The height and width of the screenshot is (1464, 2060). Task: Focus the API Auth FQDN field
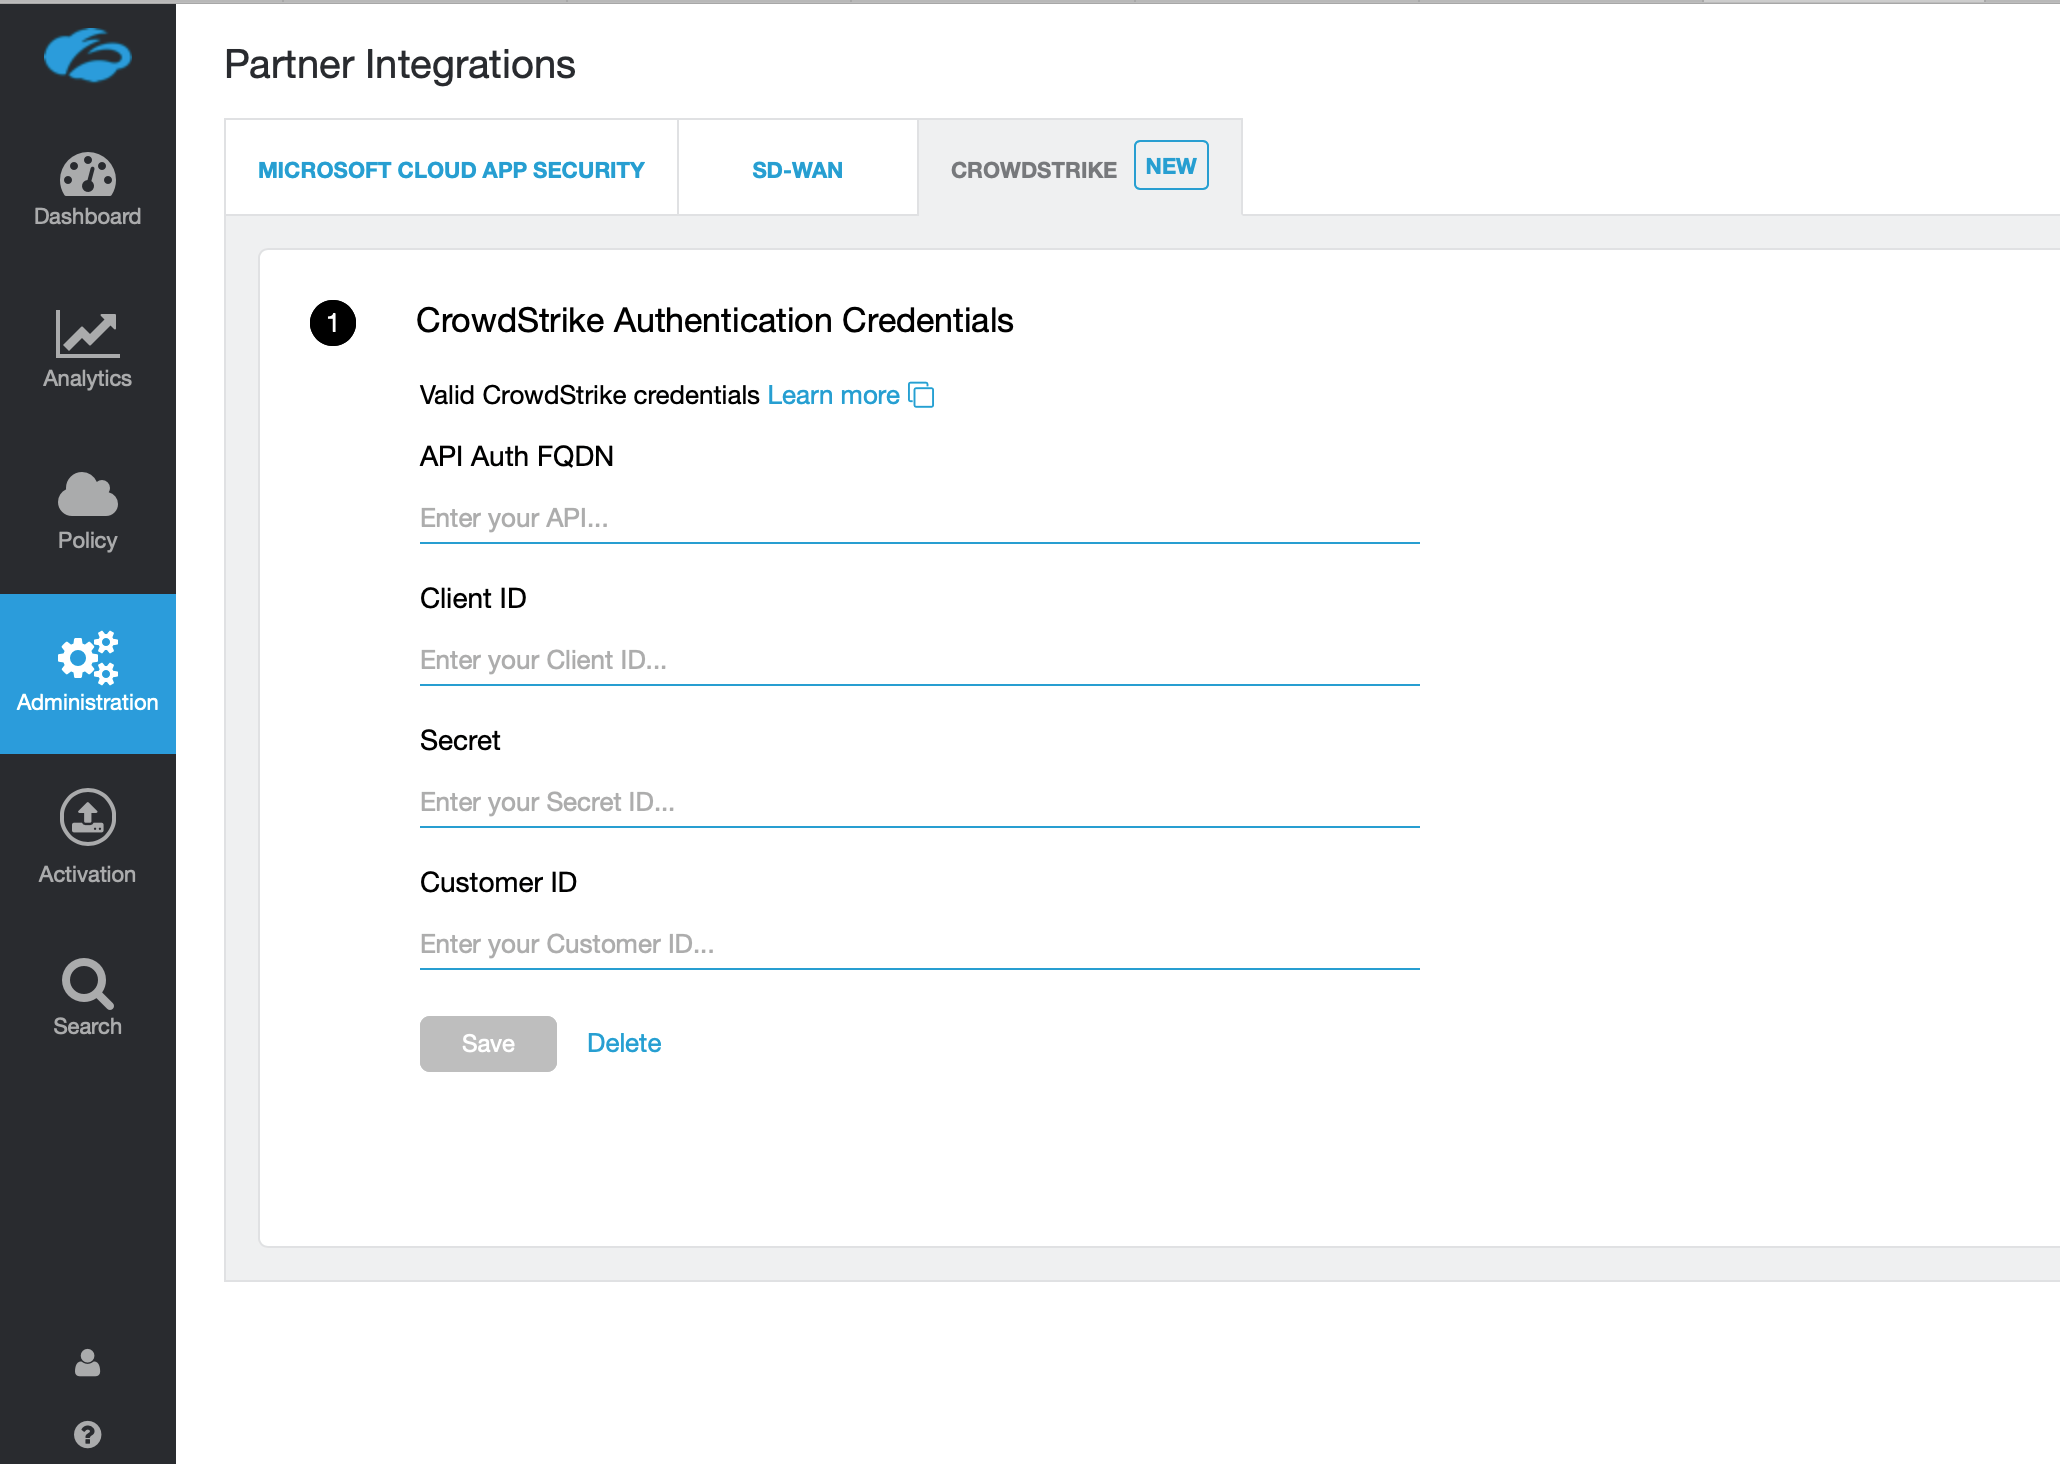coord(919,518)
